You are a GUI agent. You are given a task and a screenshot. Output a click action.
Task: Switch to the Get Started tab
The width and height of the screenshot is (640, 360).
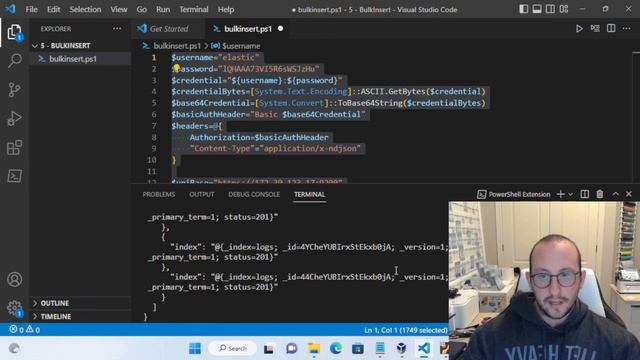[169, 29]
